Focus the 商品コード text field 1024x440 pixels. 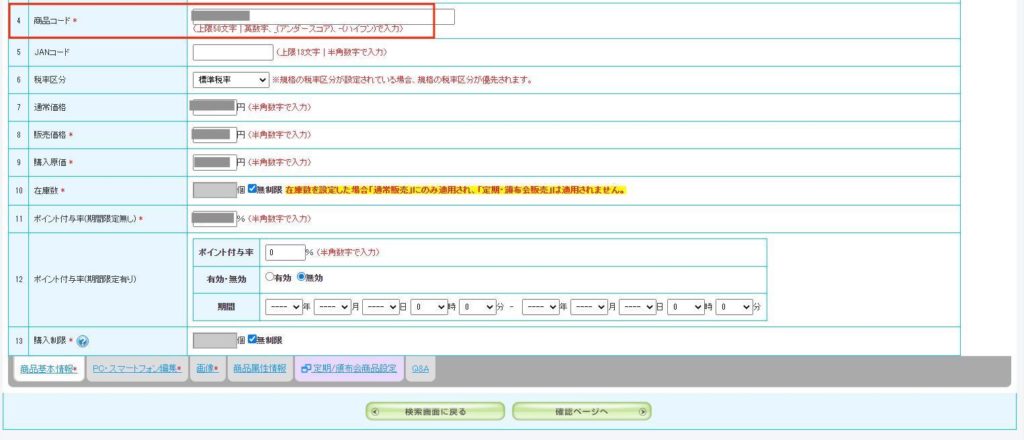tap(322, 17)
